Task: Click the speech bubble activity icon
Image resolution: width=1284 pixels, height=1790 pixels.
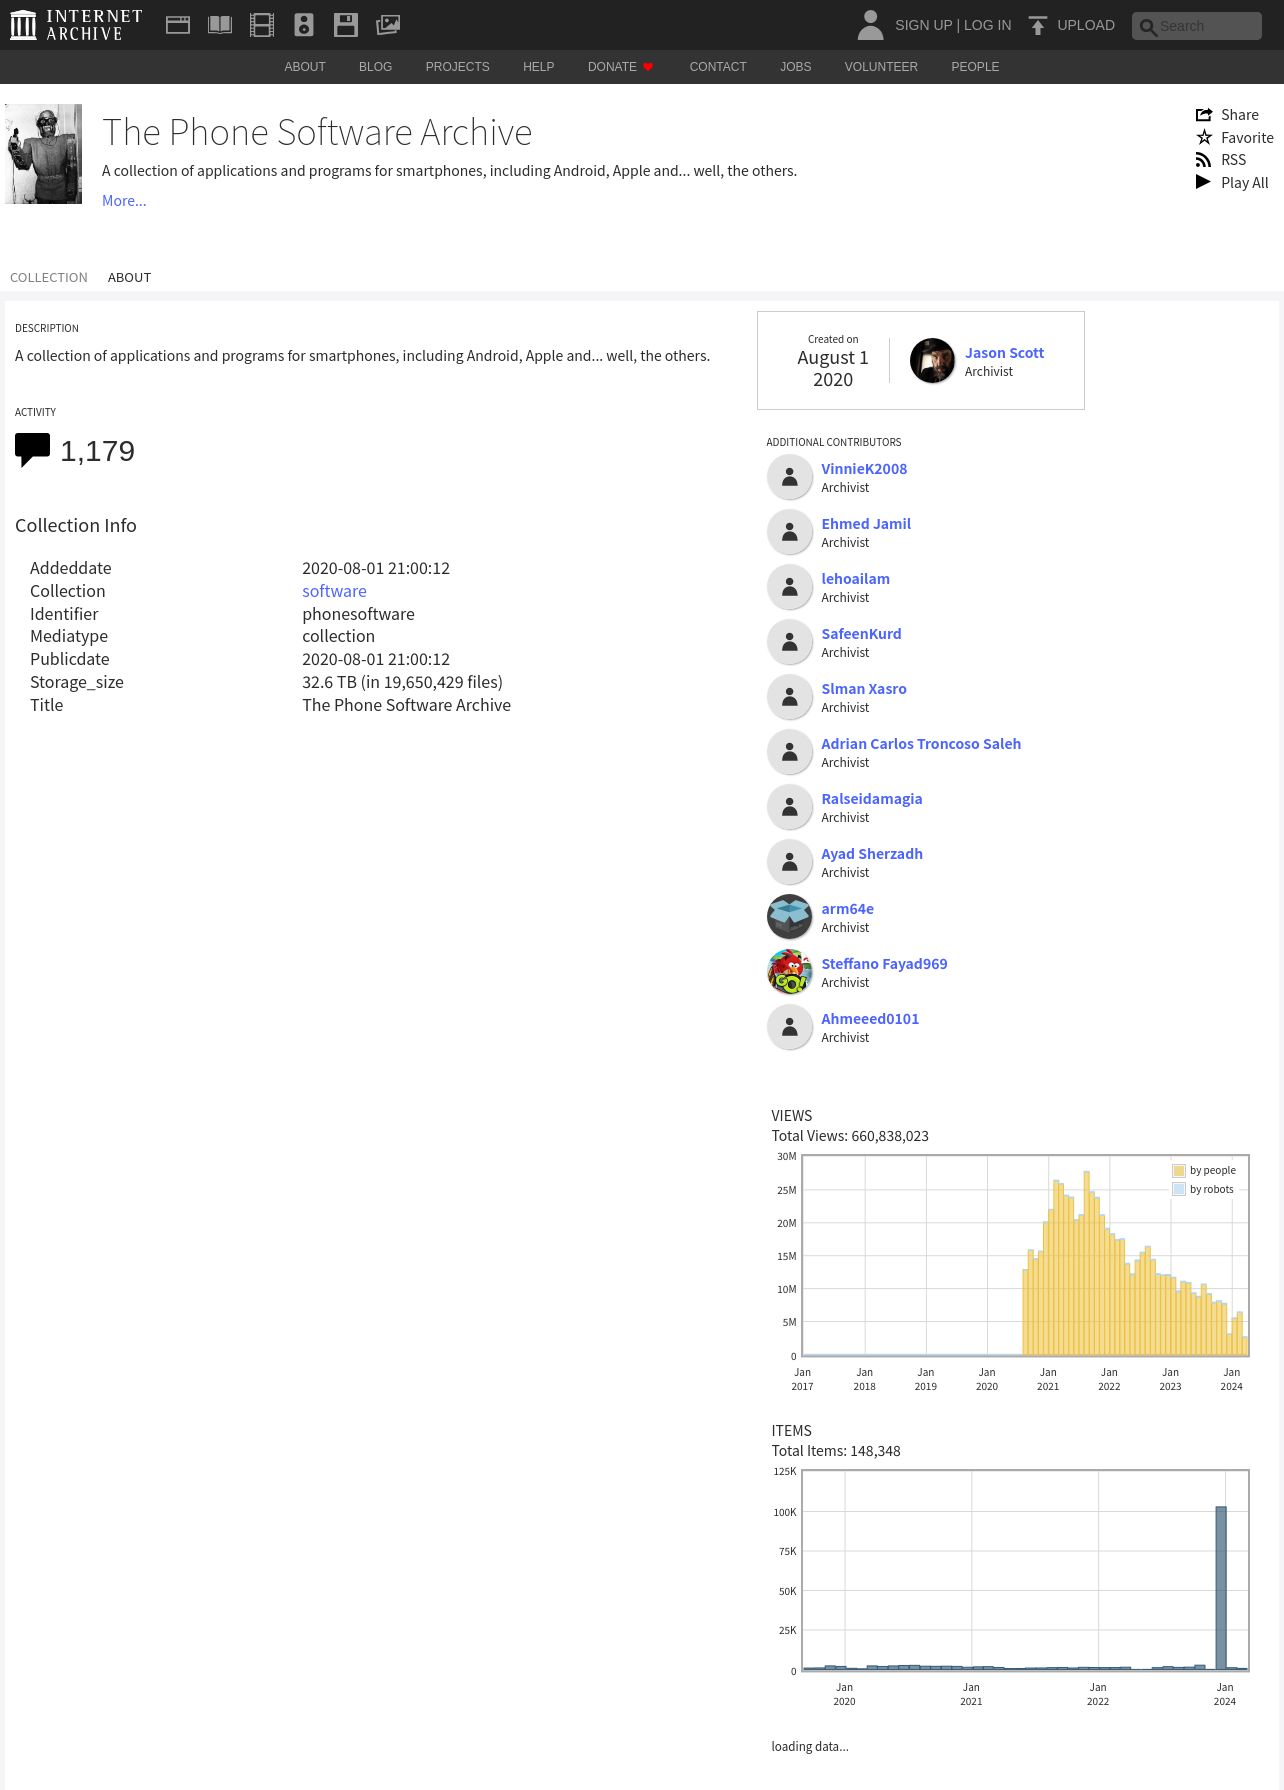Action: pyautogui.click(x=32, y=450)
